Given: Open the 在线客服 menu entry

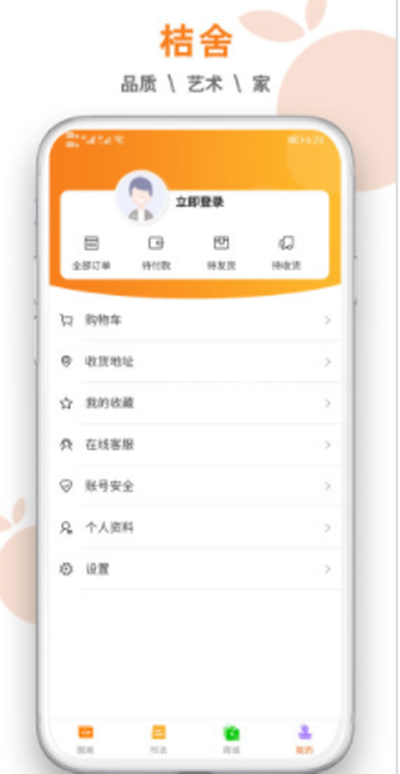Looking at the screenshot, I should pos(196,445).
